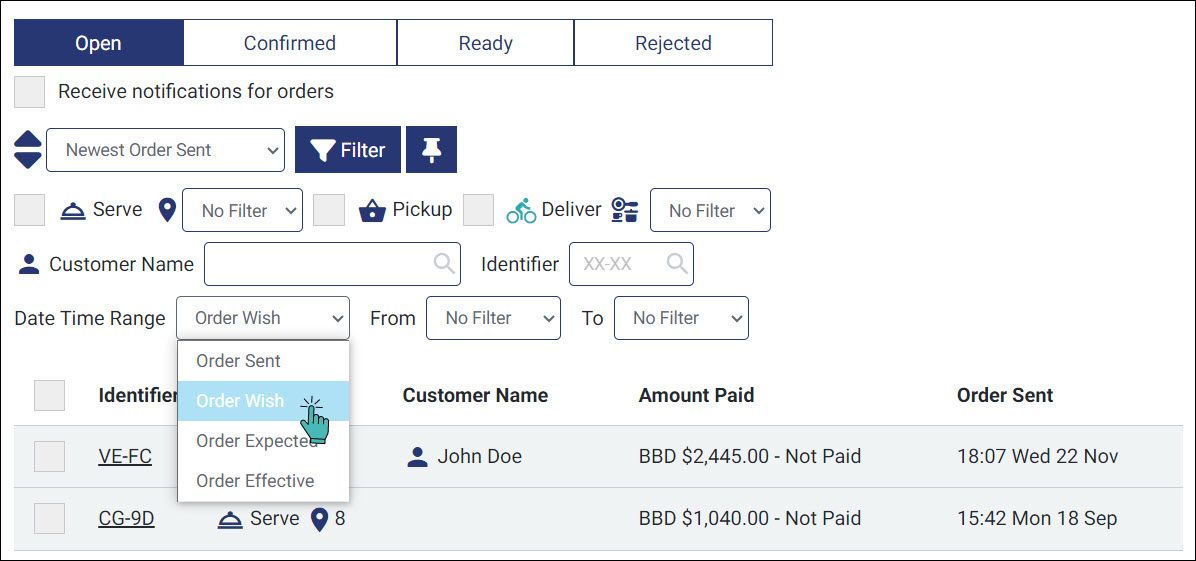
Task: Focus the Identifier XX-XX field
Action: click(632, 264)
